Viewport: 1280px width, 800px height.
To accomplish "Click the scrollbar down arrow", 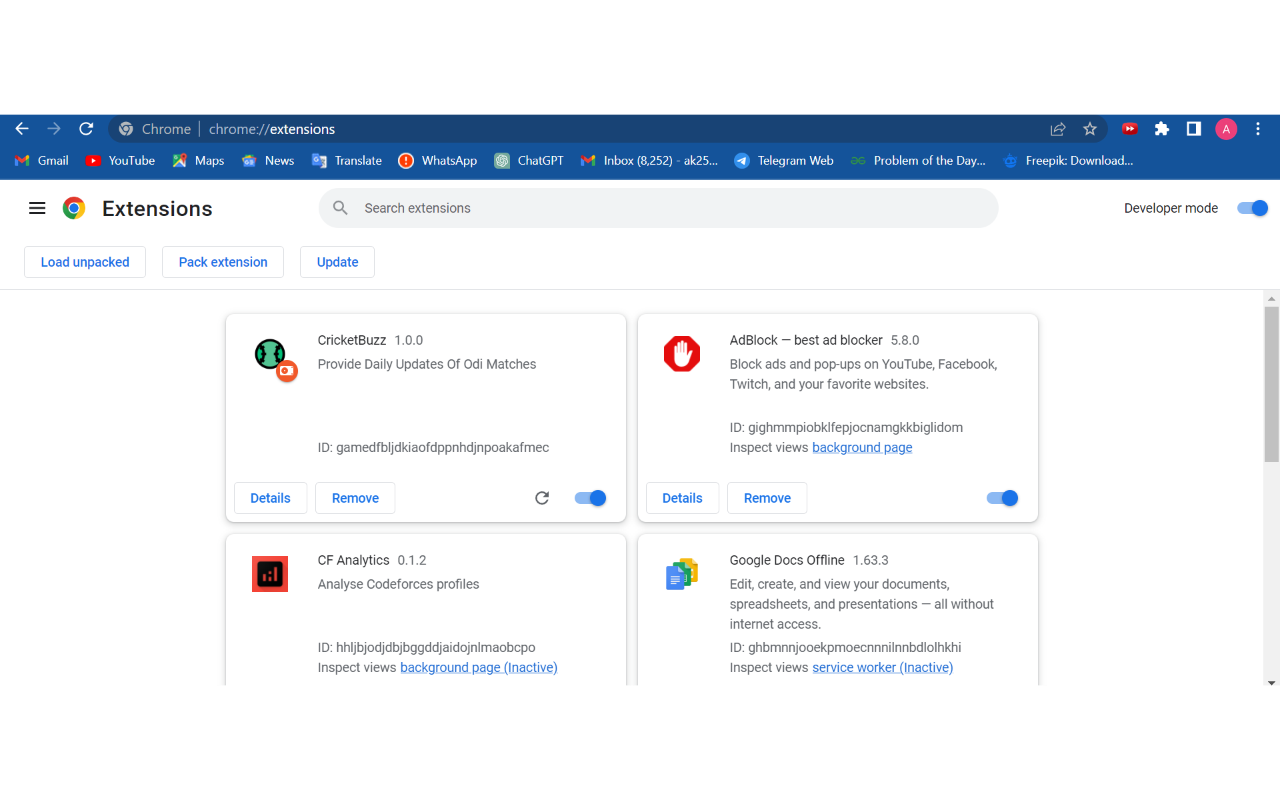I will click(x=1272, y=682).
